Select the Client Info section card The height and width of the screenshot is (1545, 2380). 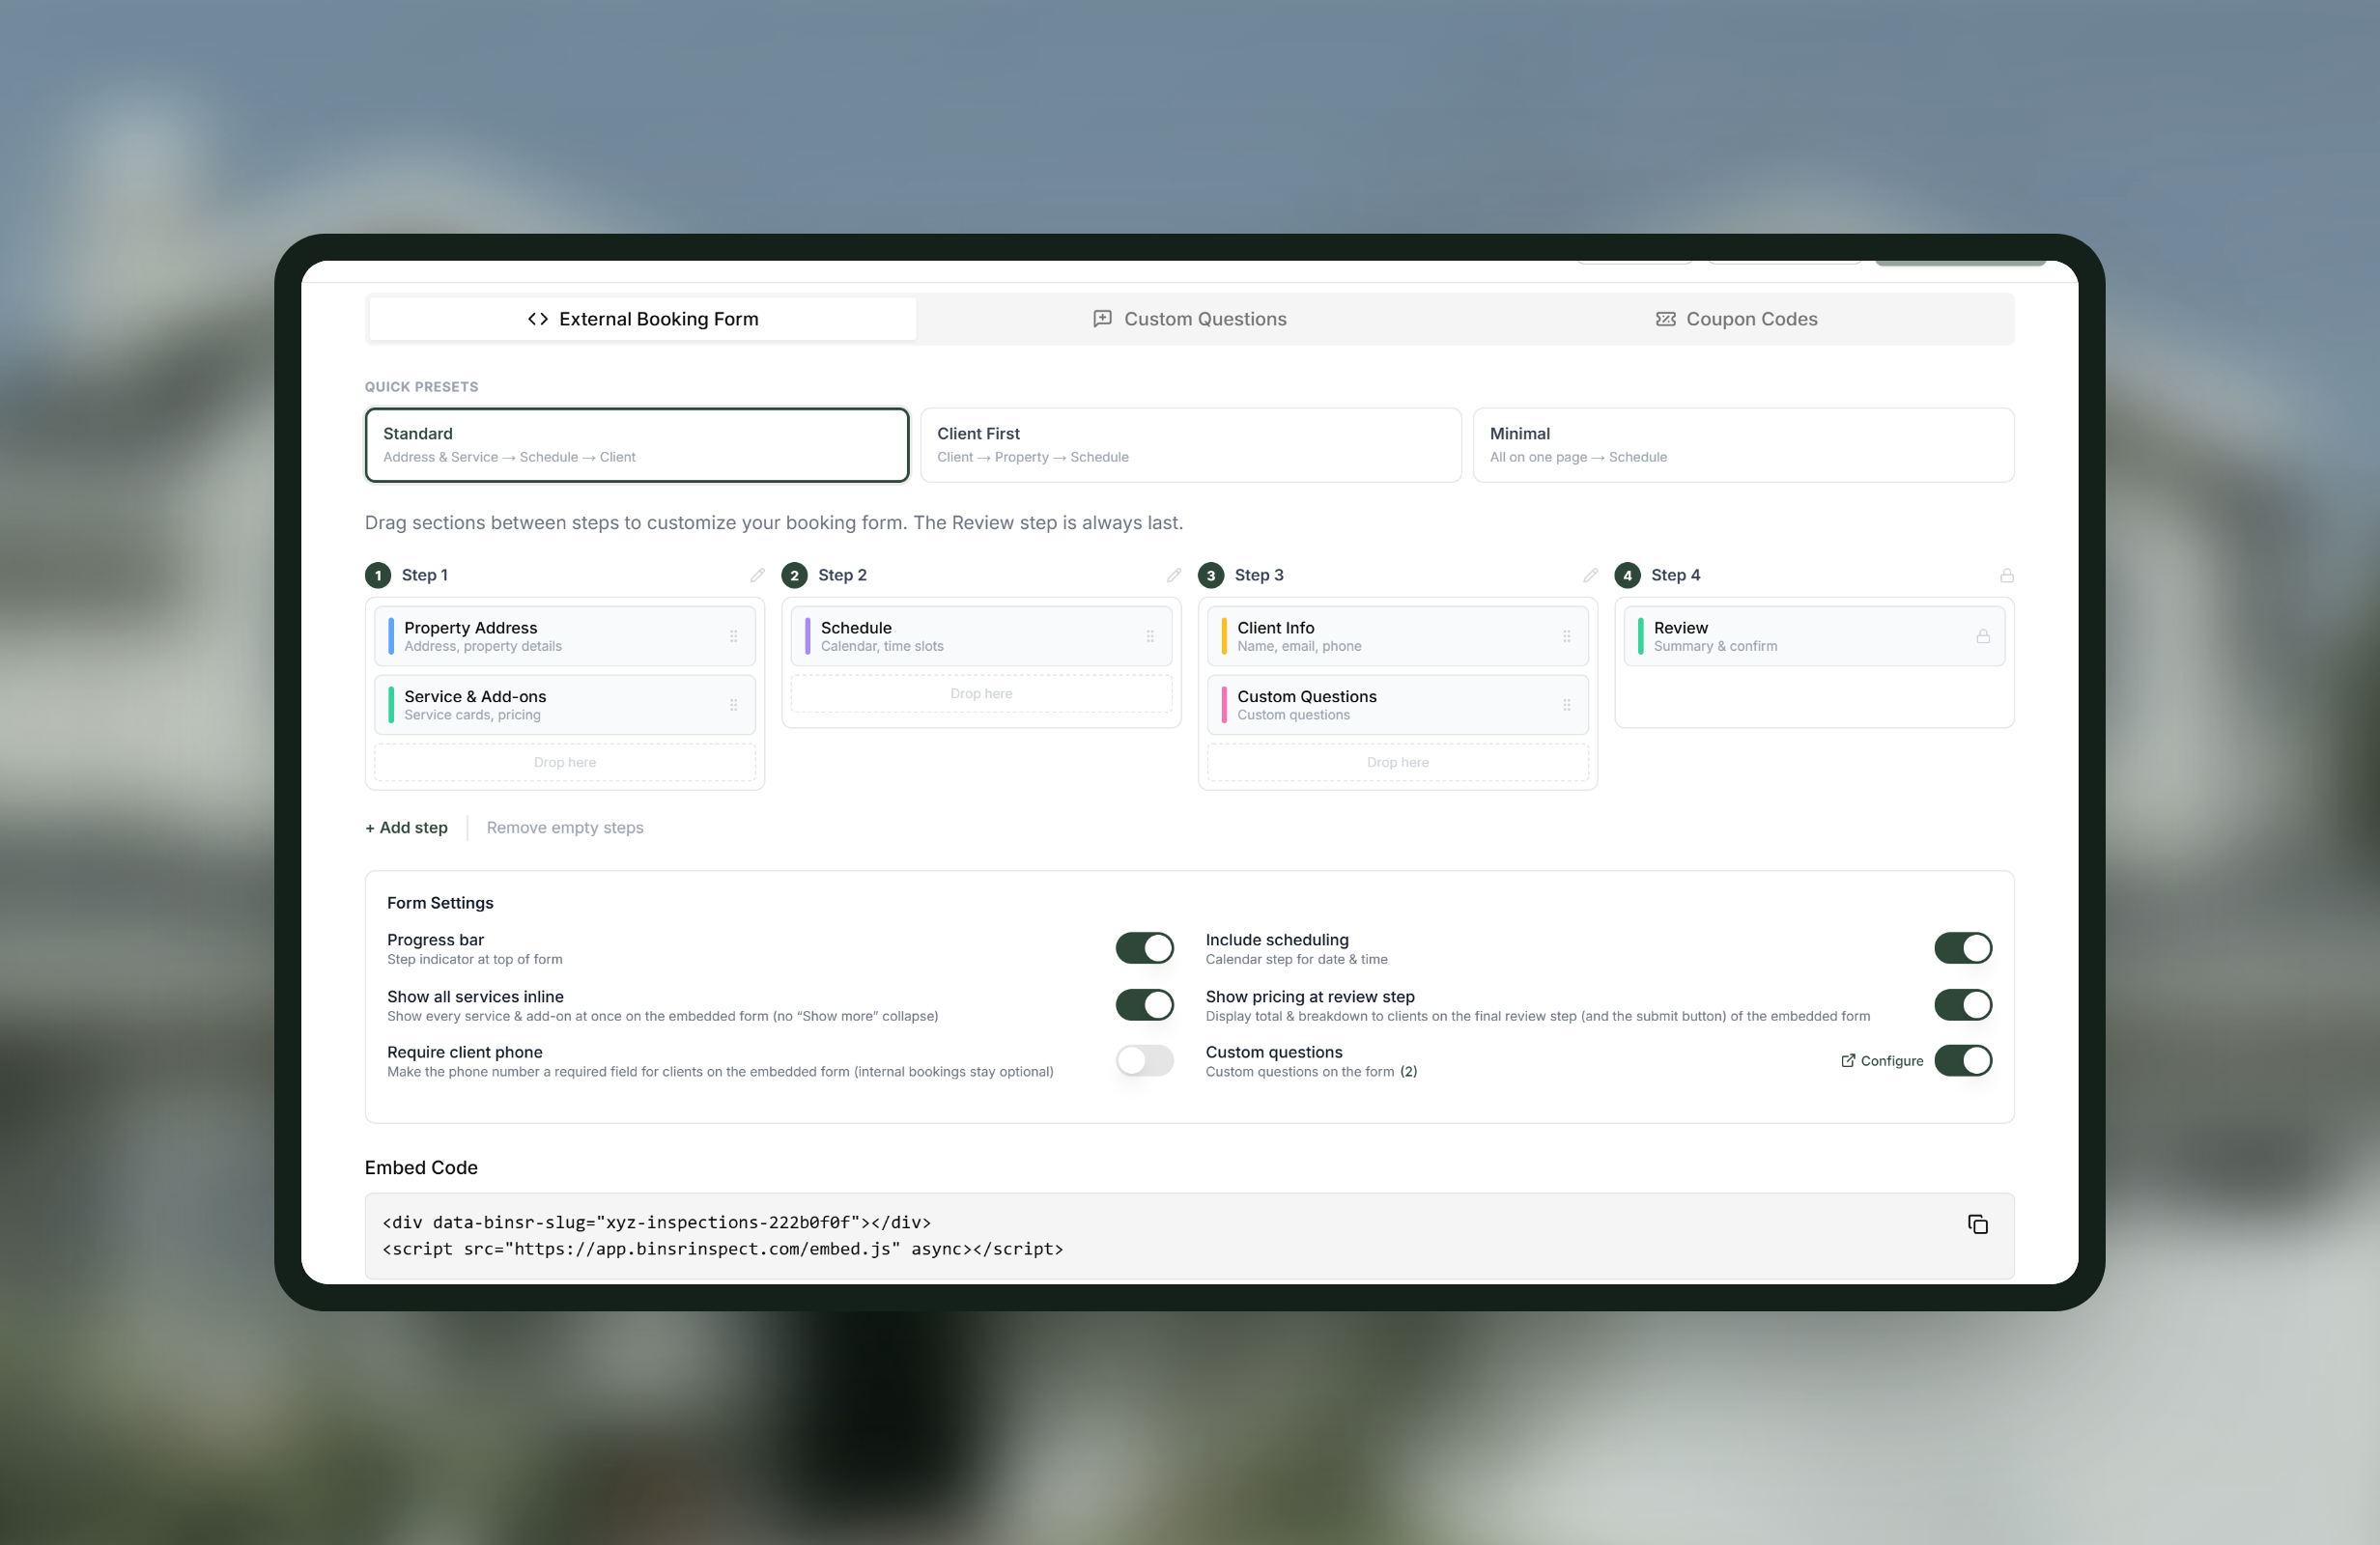[1397, 636]
